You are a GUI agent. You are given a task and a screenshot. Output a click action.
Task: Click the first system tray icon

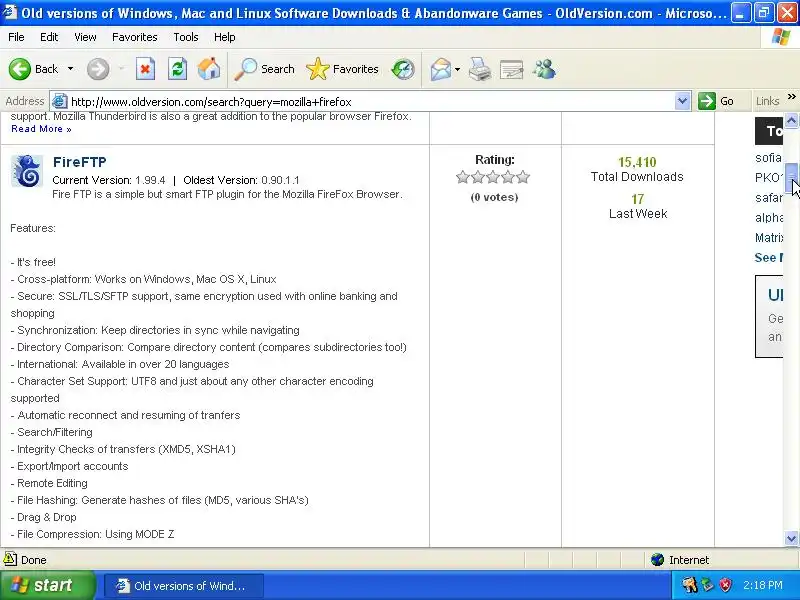[690, 585]
